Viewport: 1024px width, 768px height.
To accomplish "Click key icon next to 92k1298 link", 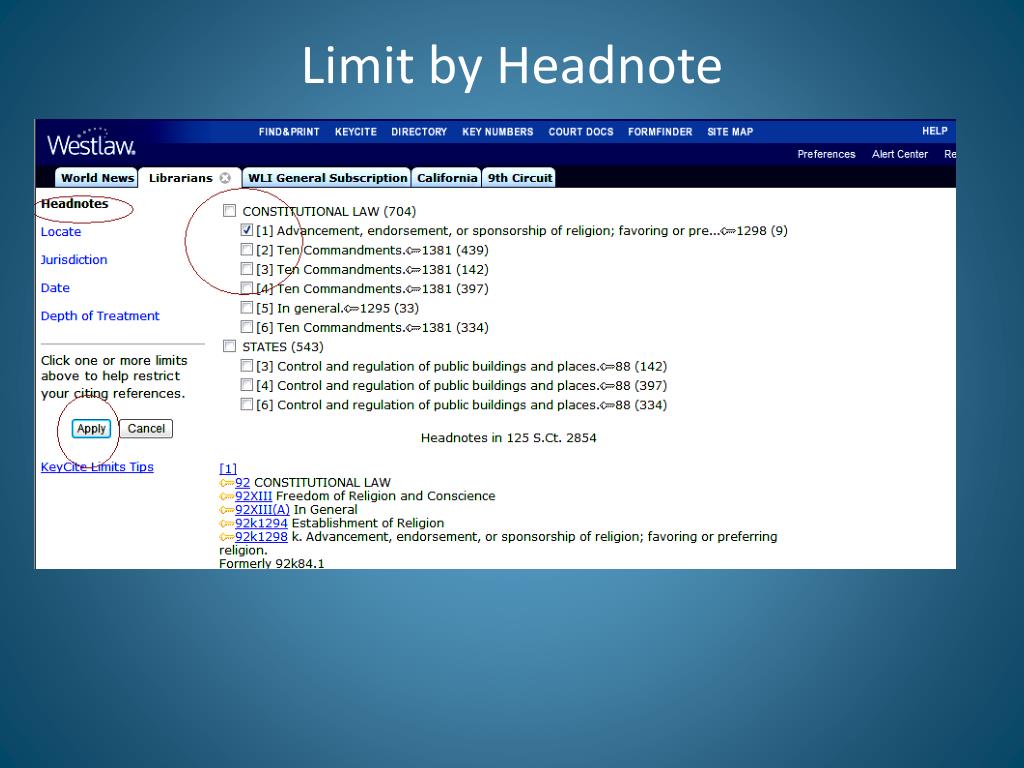I will [x=227, y=537].
